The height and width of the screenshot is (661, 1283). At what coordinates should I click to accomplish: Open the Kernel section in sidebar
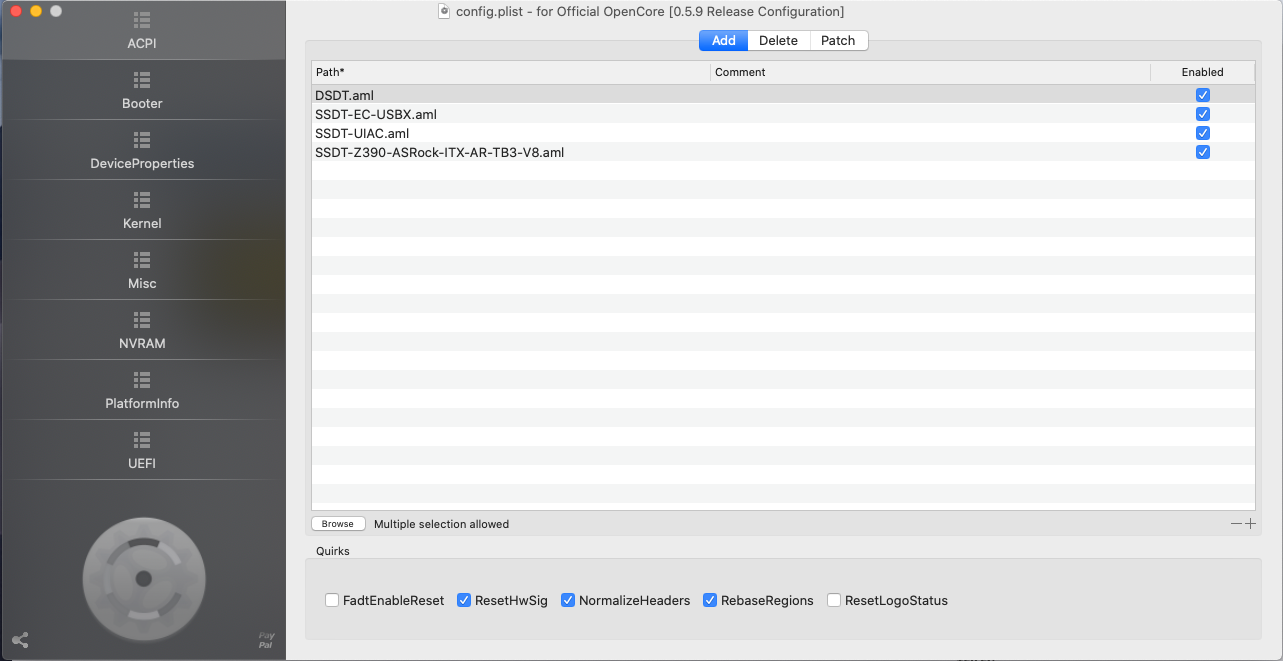point(142,211)
